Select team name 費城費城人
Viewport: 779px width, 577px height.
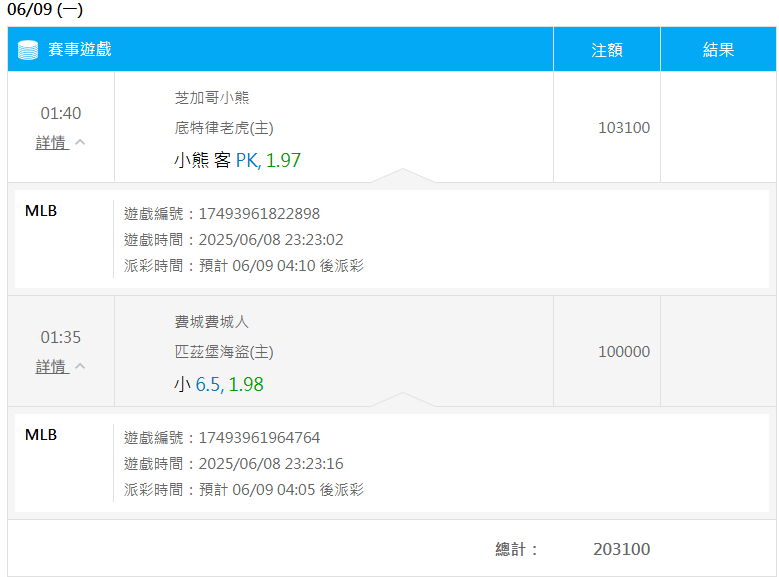[x=212, y=322]
